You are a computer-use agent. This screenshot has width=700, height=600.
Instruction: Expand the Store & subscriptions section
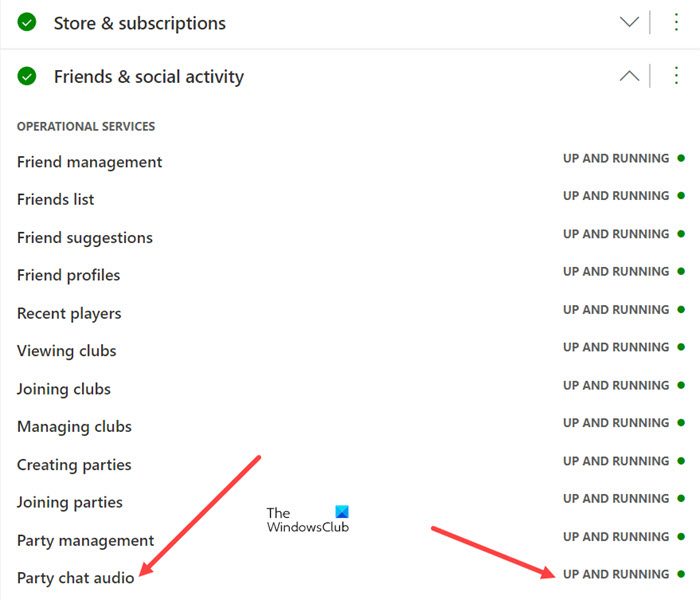tap(629, 22)
